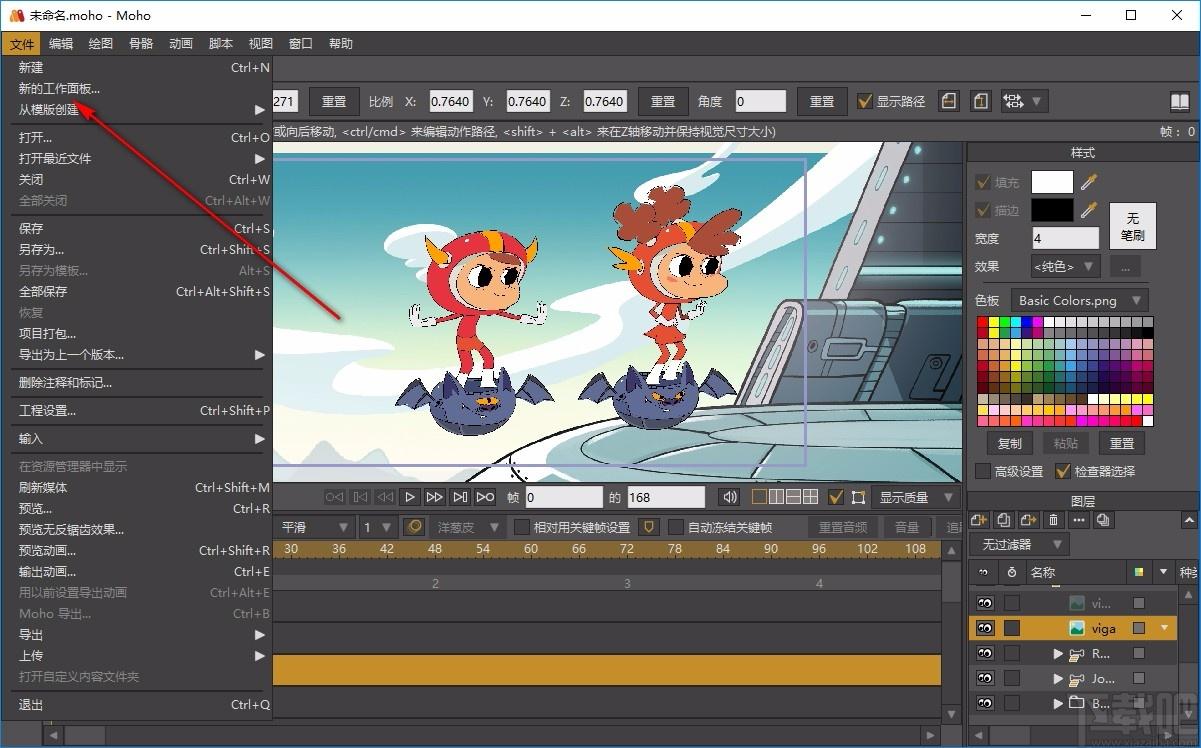Open the 无过滤器 layer filter dropdown
Viewport: 1201px width, 748px height.
(1019, 544)
